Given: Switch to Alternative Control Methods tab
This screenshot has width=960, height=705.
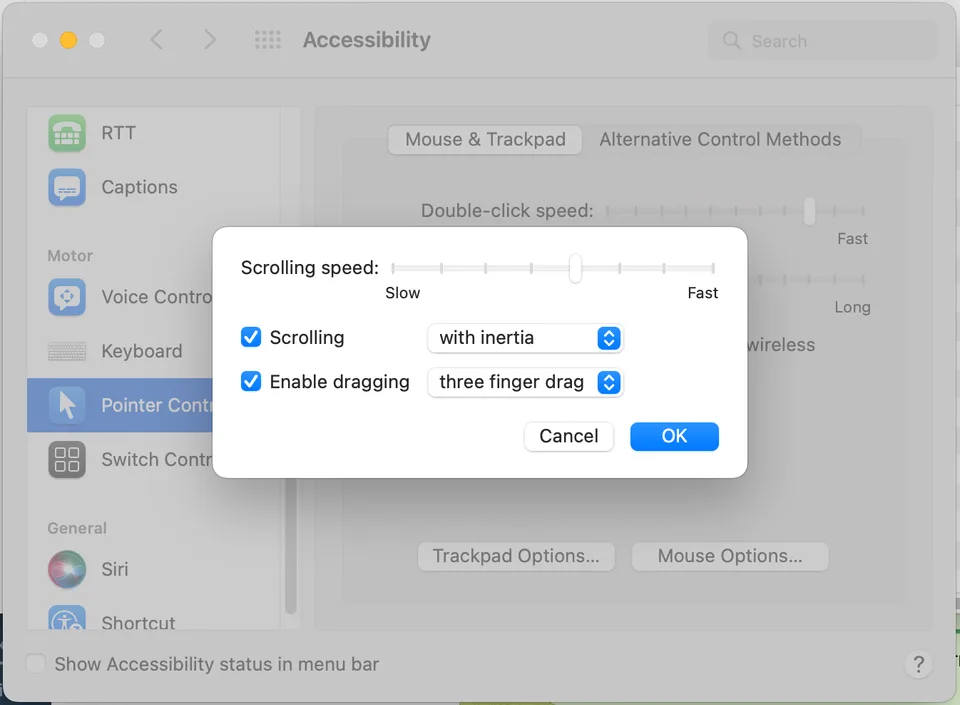Looking at the screenshot, I should click(720, 140).
